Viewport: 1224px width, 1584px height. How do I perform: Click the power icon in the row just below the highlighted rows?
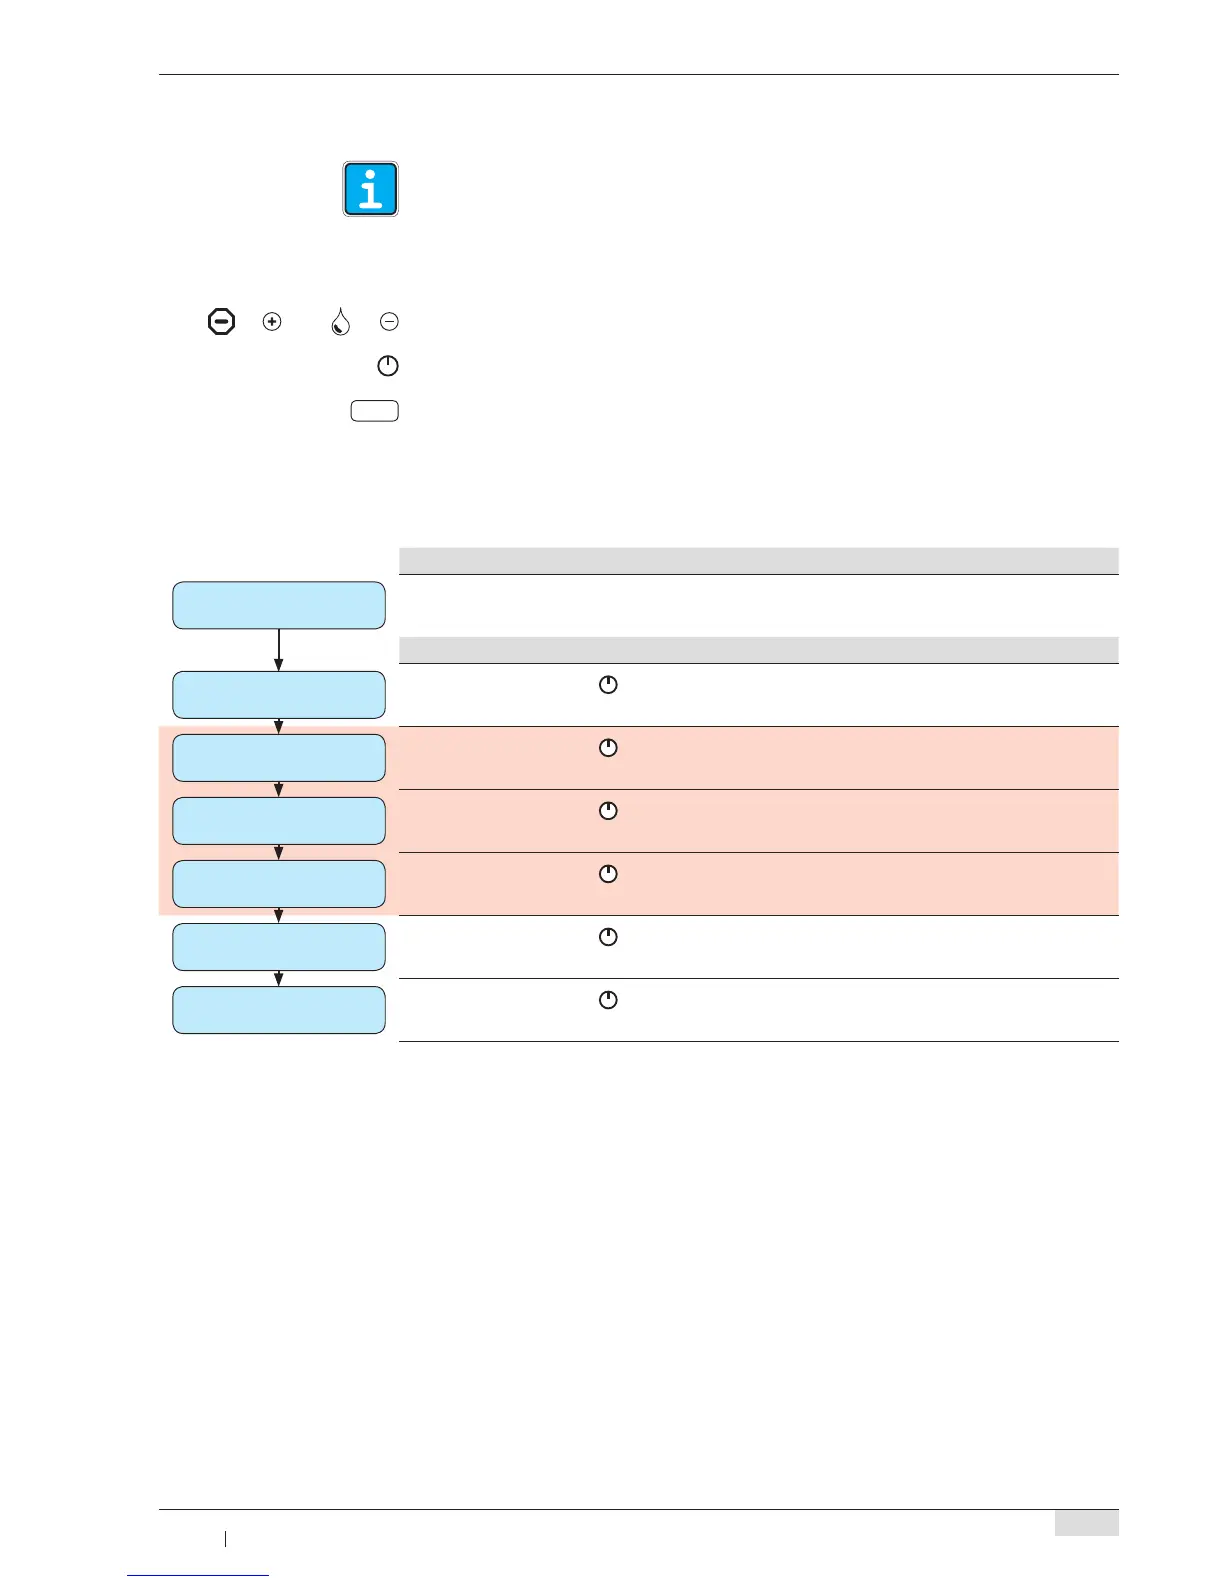tap(608, 937)
